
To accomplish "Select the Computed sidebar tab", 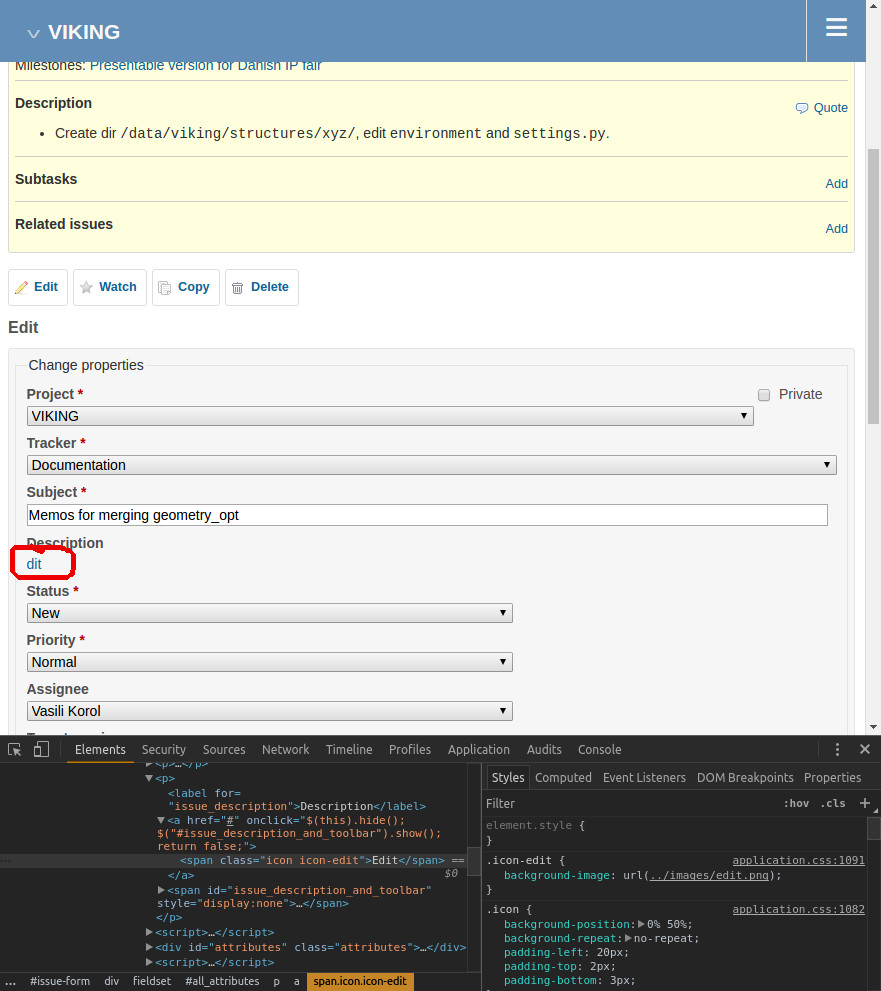I will click(563, 777).
